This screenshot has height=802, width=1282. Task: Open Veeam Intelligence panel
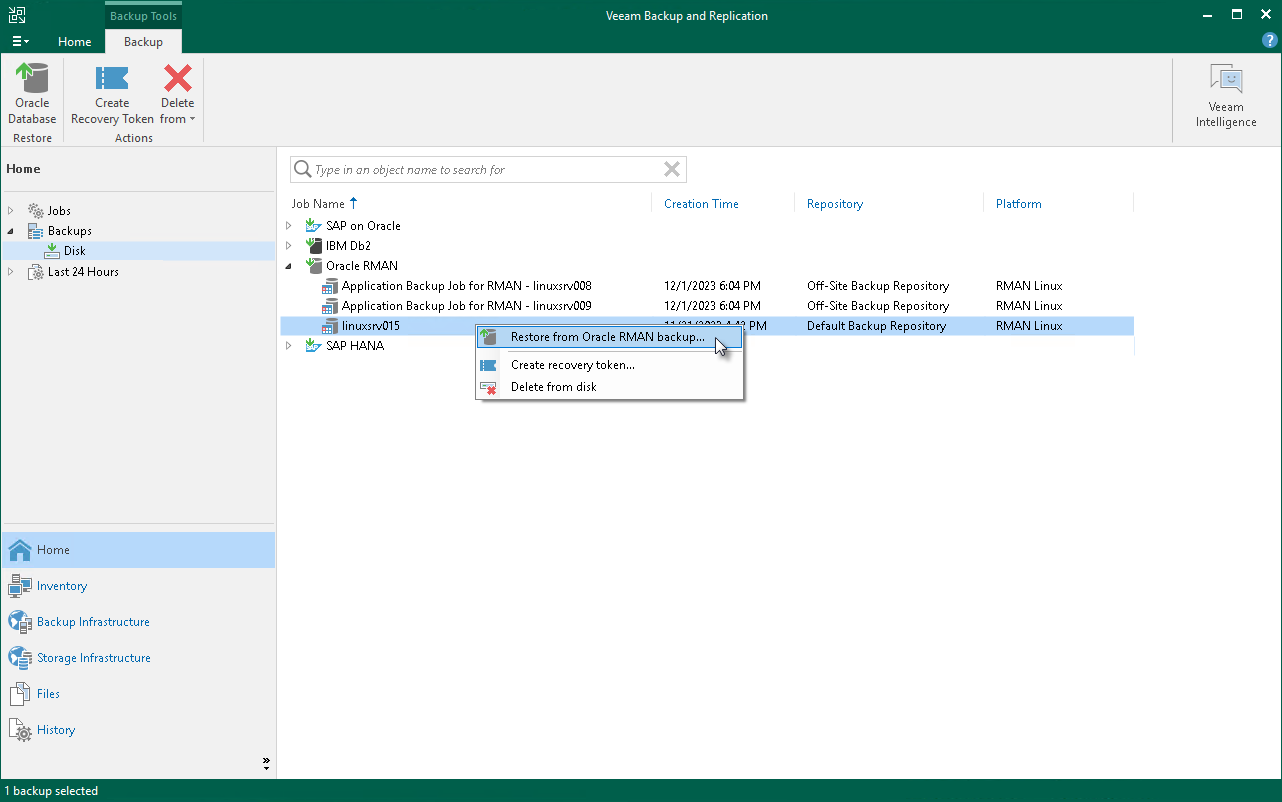click(x=1225, y=97)
